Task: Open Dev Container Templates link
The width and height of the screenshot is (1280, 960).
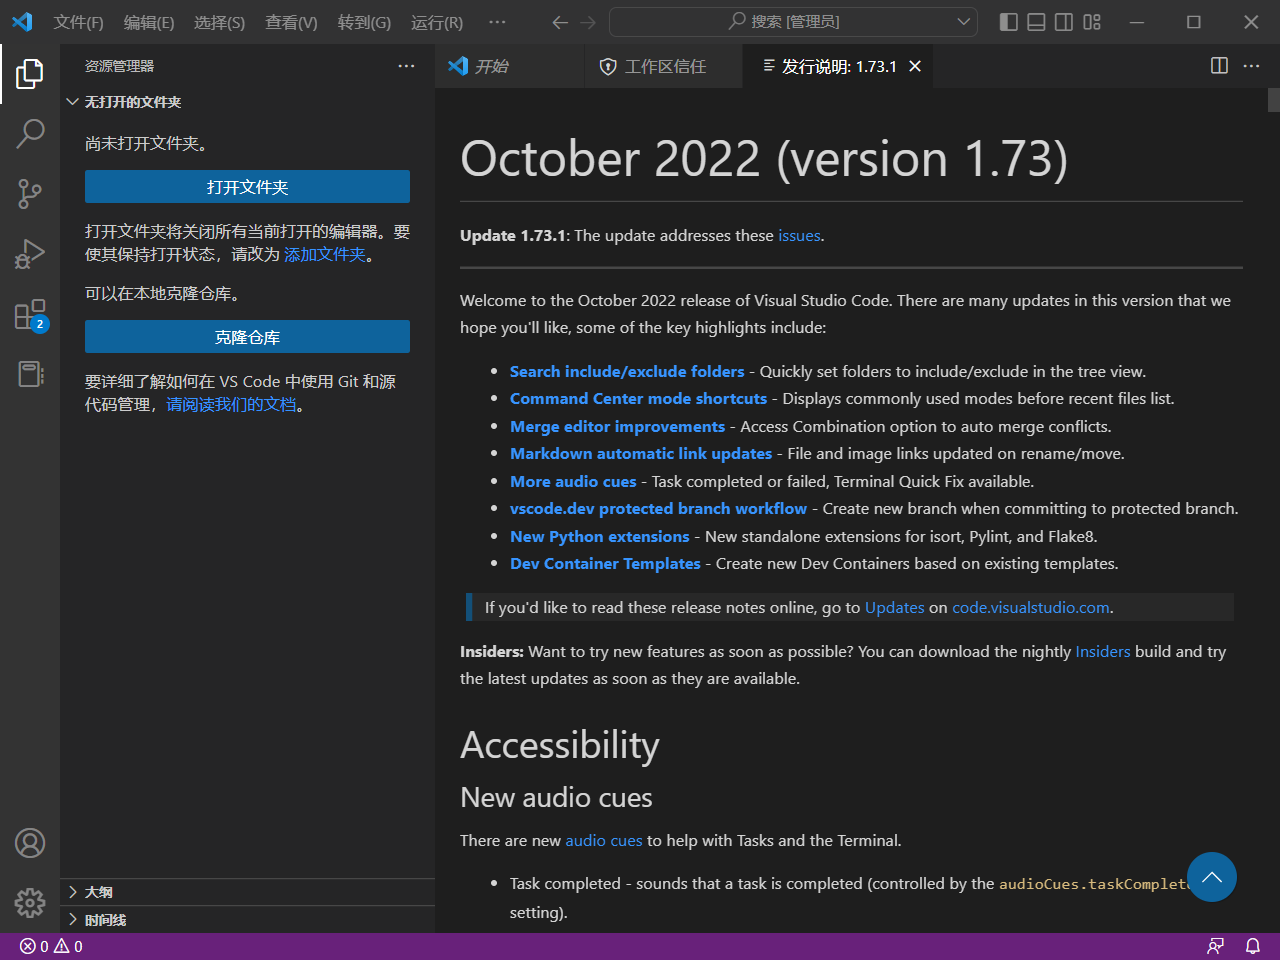Action: (x=605, y=563)
